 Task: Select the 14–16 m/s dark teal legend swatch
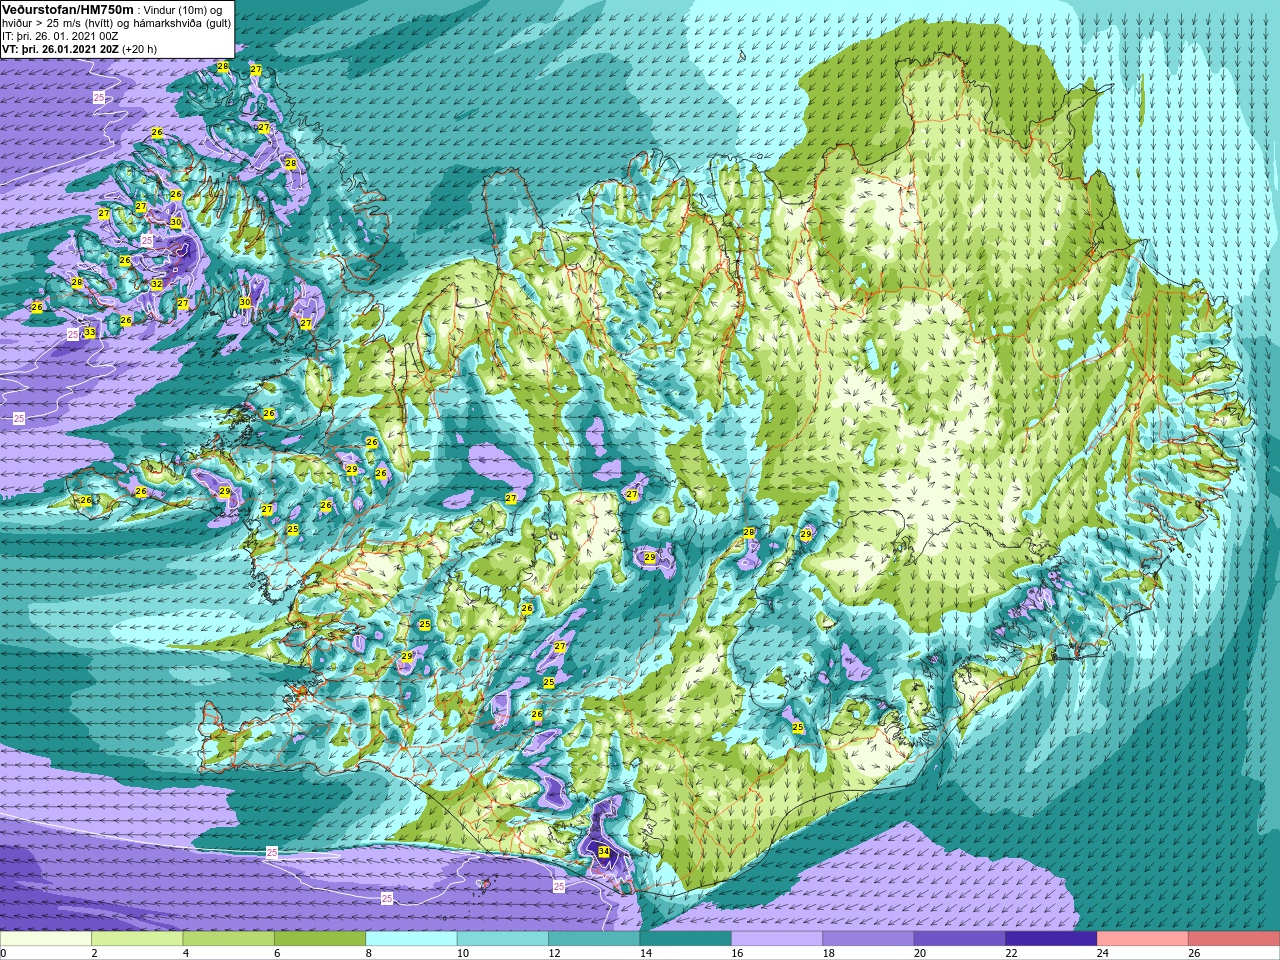(686, 939)
